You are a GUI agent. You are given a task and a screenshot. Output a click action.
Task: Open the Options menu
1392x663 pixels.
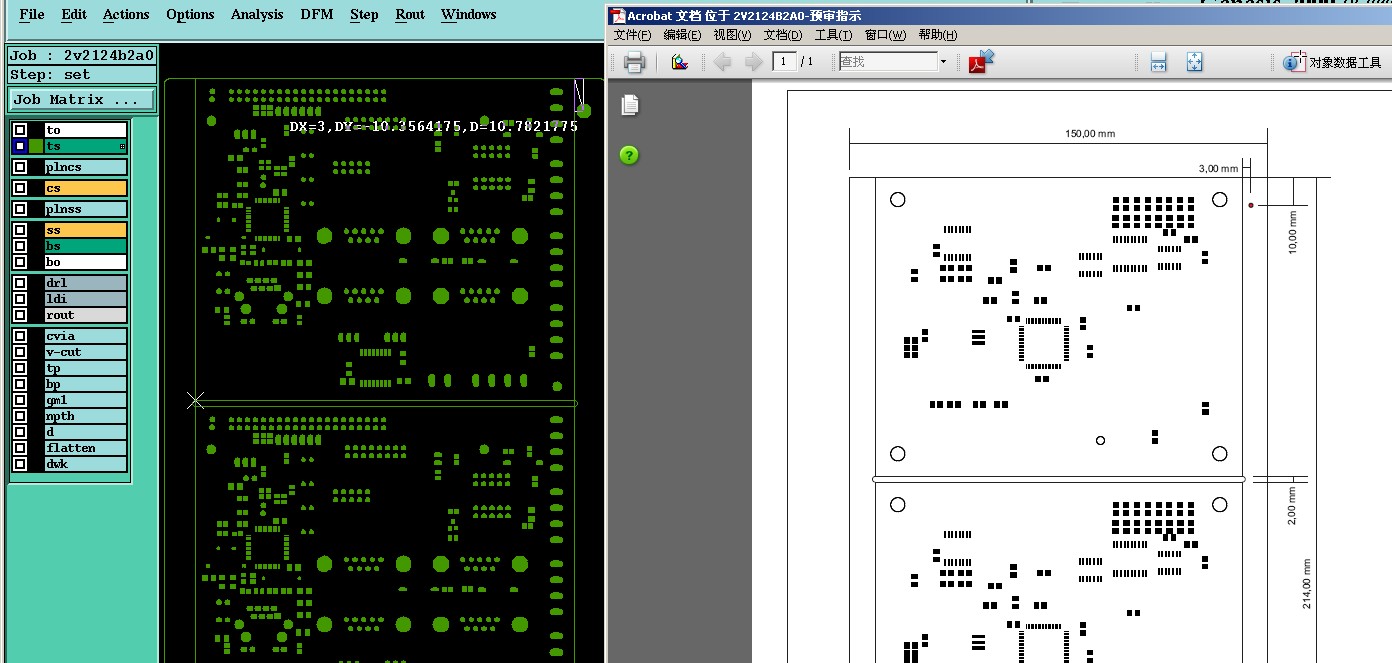pyautogui.click(x=190, y=14)
